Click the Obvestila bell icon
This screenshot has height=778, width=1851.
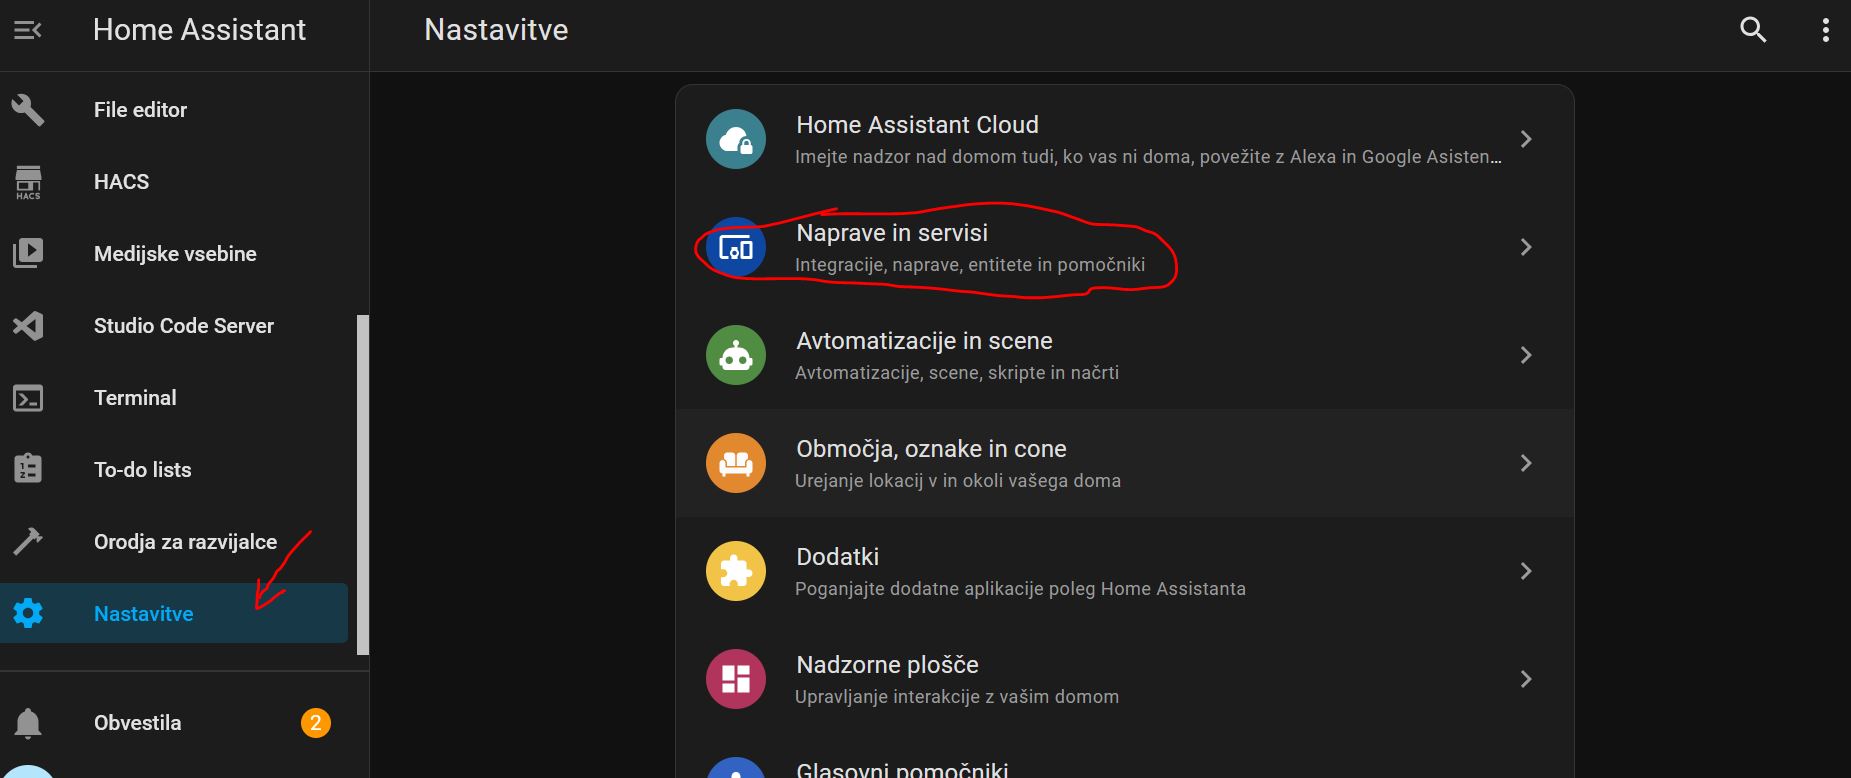tap(28, 722)
